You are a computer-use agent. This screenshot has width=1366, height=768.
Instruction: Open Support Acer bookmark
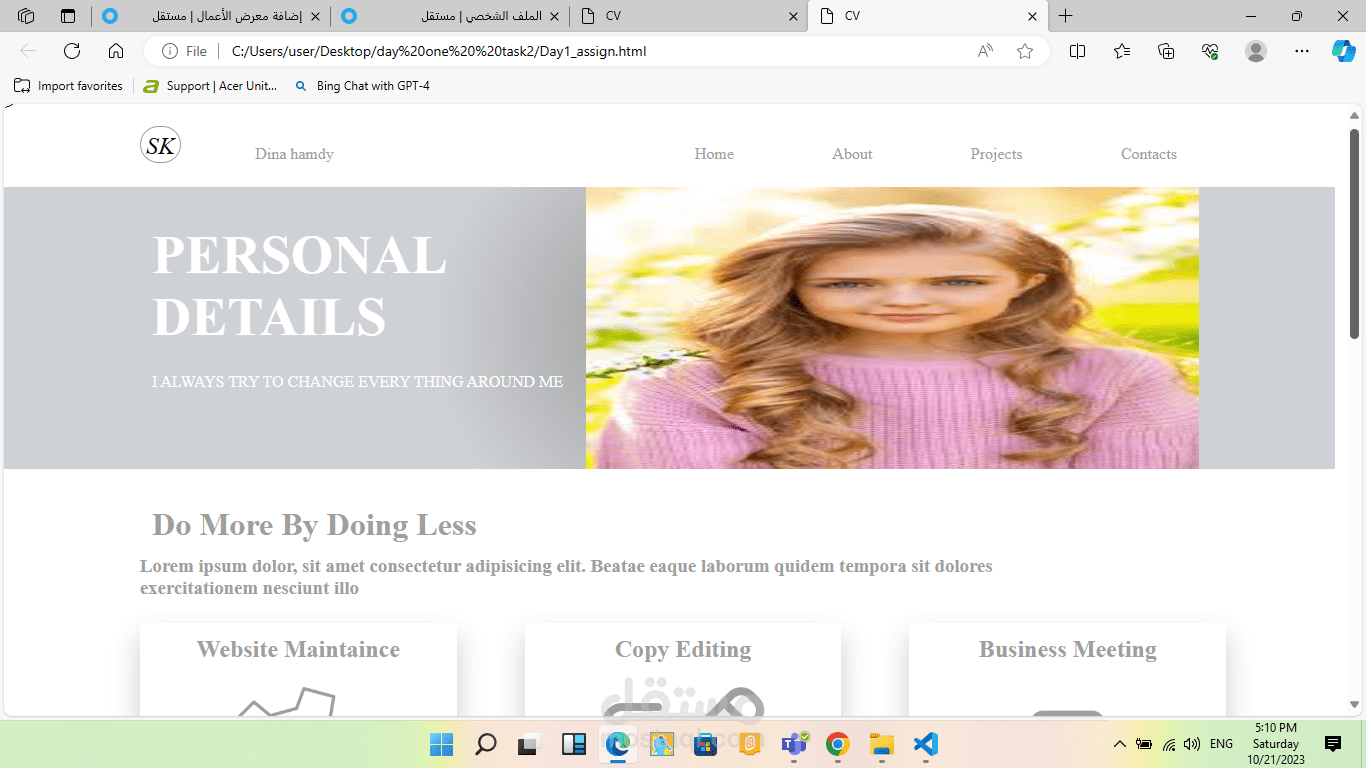tap(210, 86)
